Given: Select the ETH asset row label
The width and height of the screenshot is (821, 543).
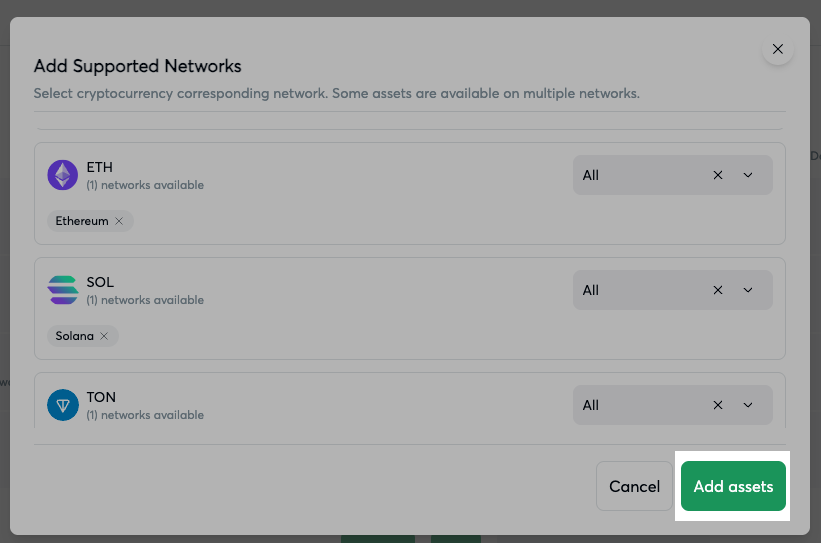Looking at the screenshot, I should [100, 167].
